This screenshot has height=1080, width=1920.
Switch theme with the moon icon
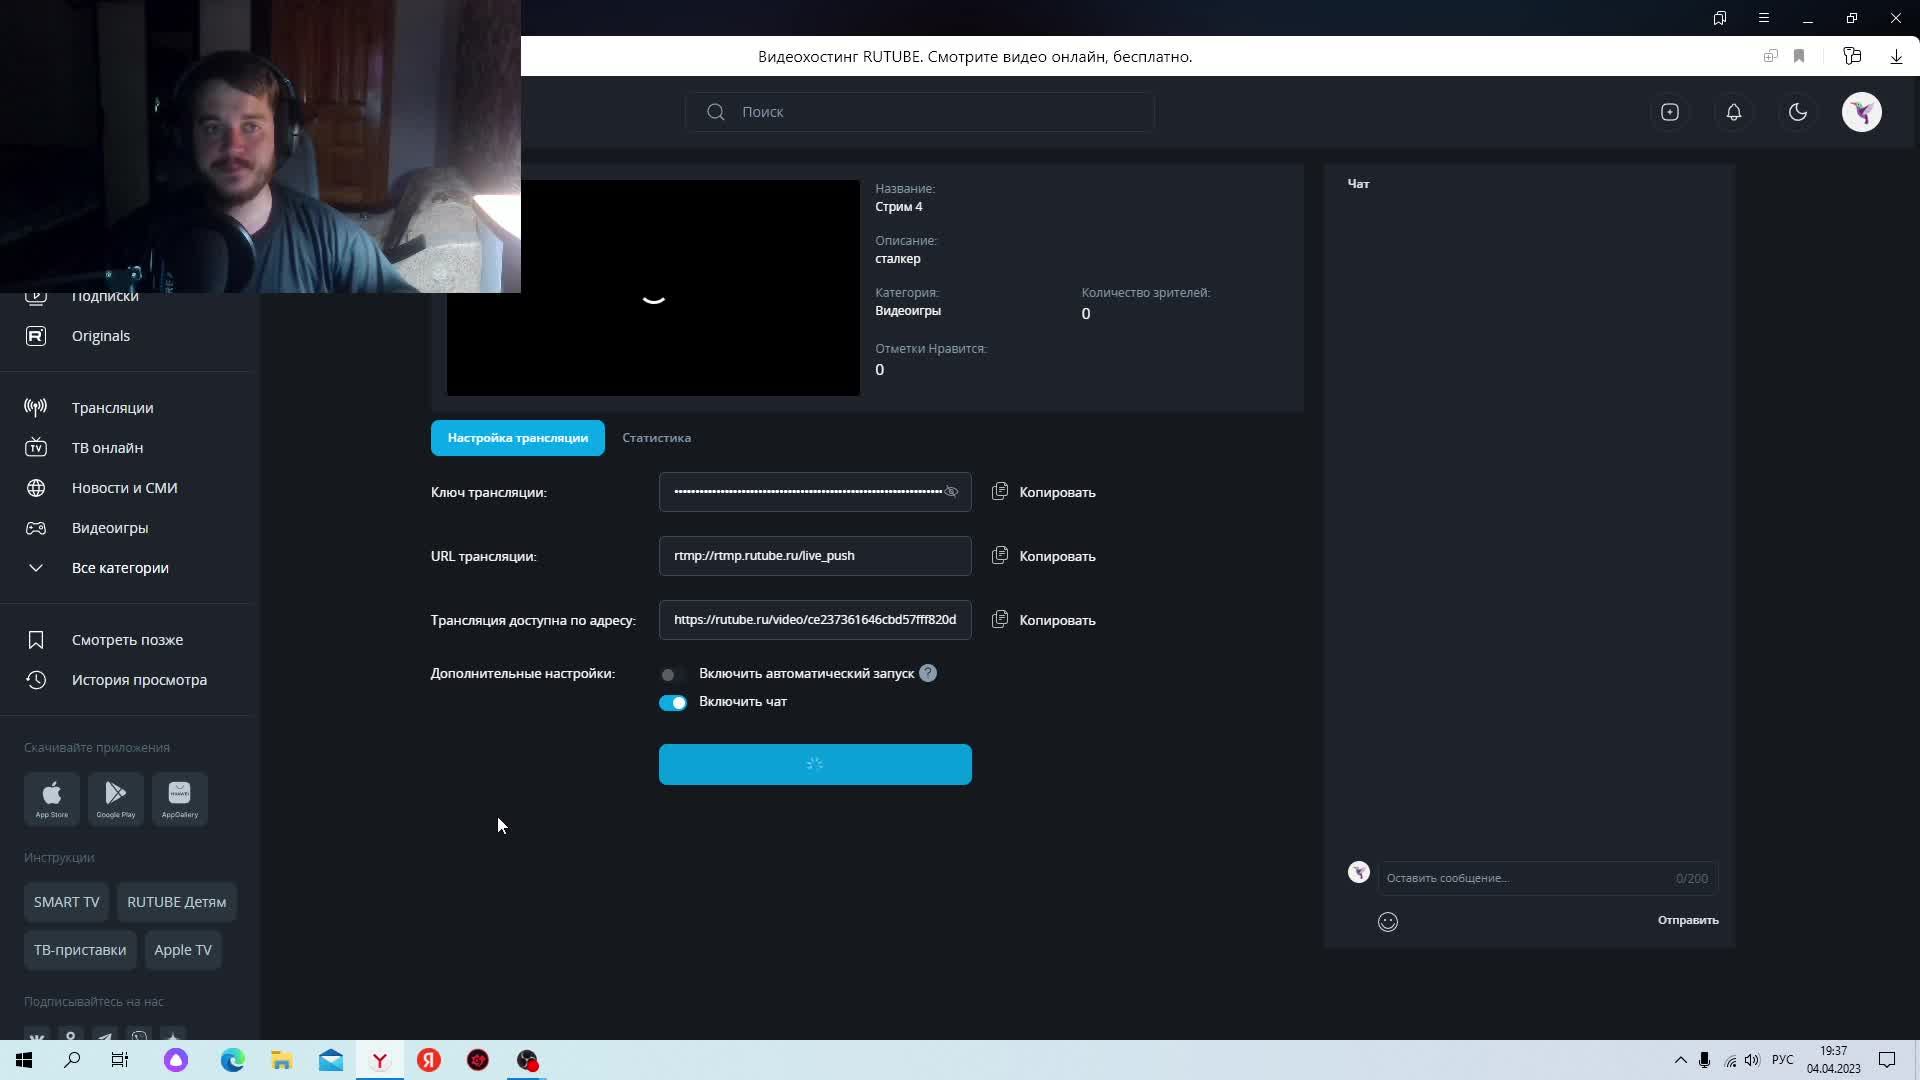point(1798,112)
